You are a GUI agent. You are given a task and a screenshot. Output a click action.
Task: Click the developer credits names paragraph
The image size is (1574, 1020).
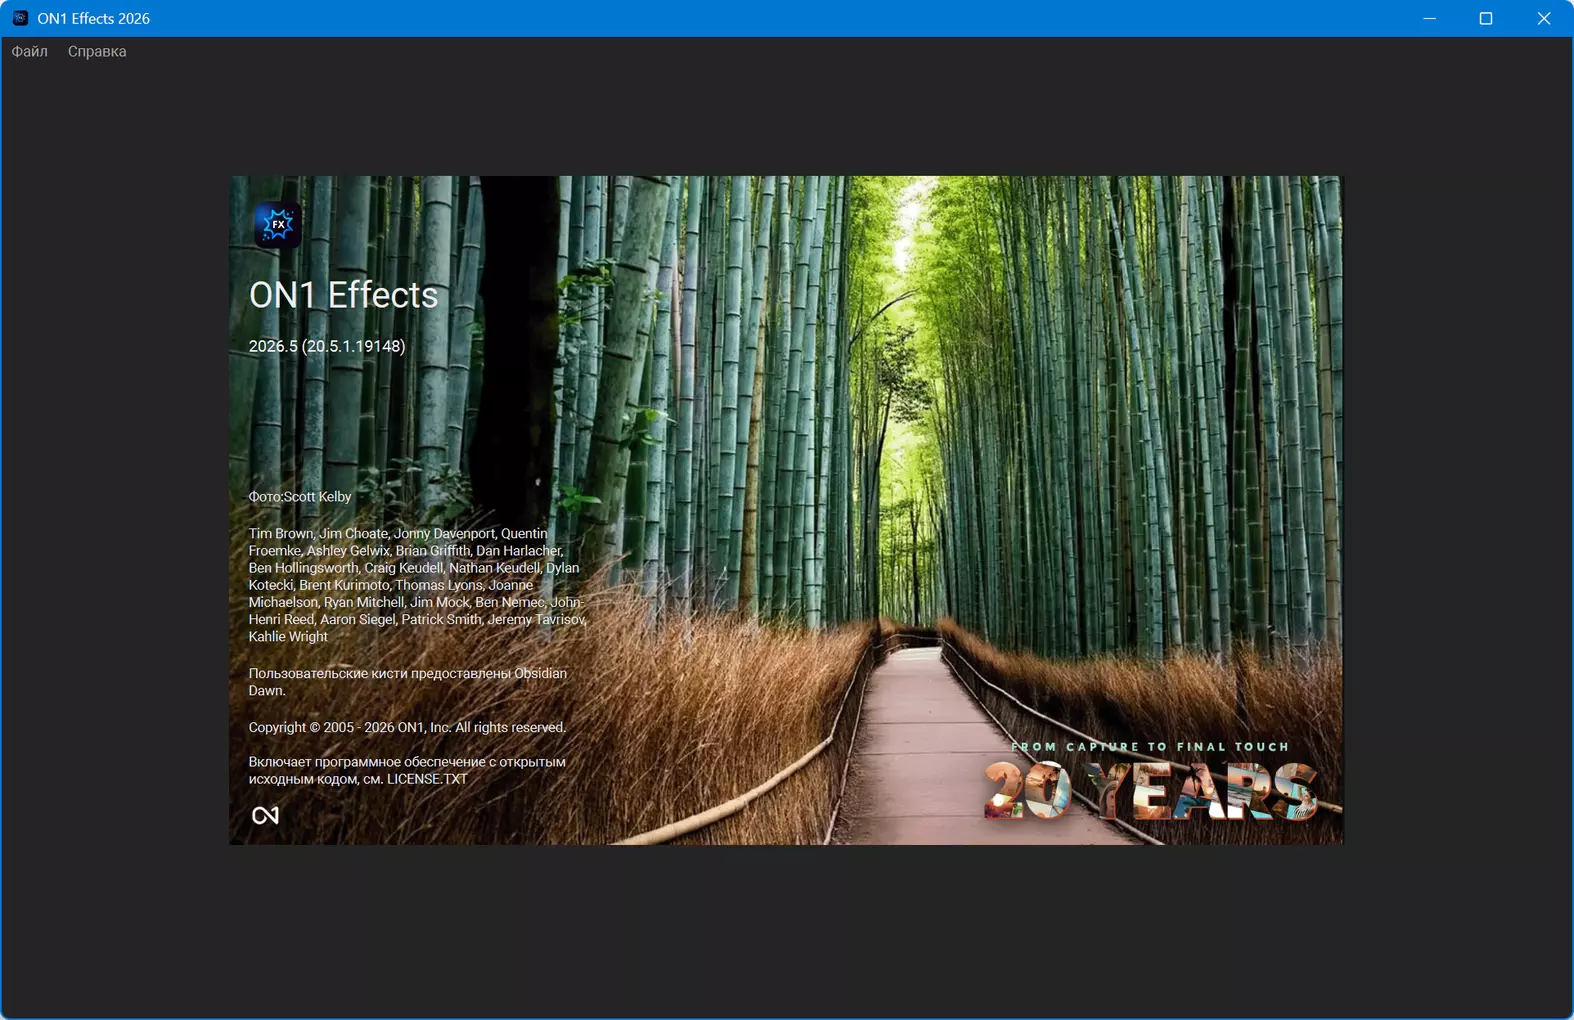417,585
